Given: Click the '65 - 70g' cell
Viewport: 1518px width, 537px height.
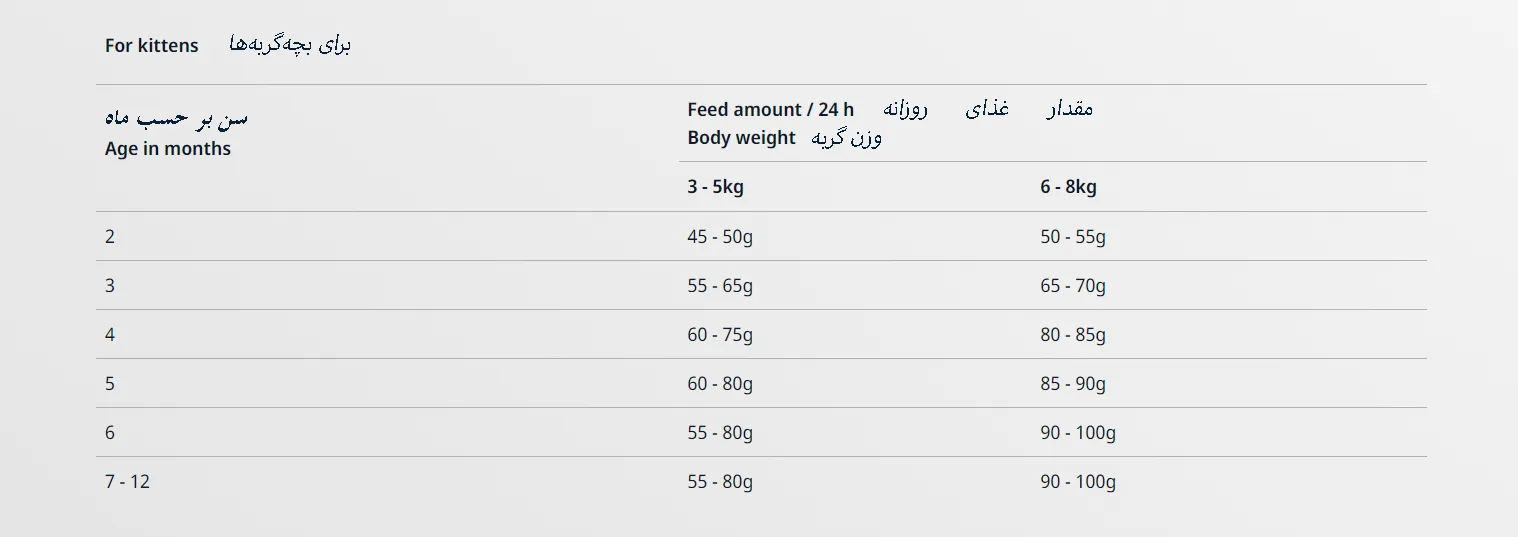Looking at the screenshot, I should (x=1073, y=286).
